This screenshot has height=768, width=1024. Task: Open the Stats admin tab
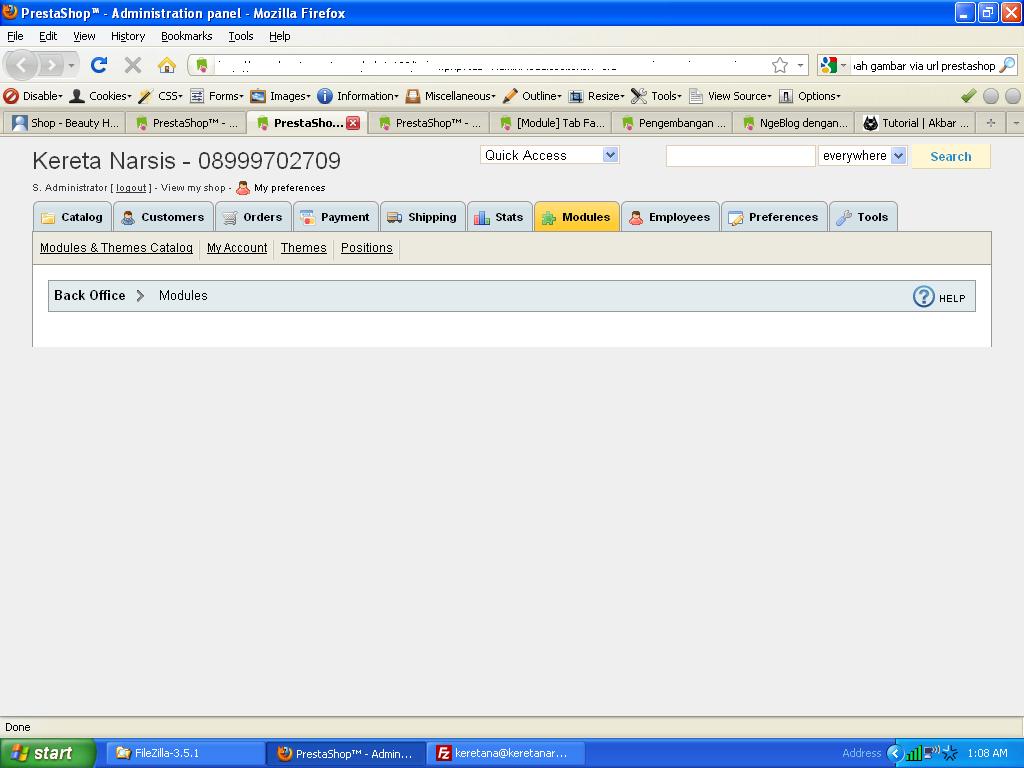point(500,217)
